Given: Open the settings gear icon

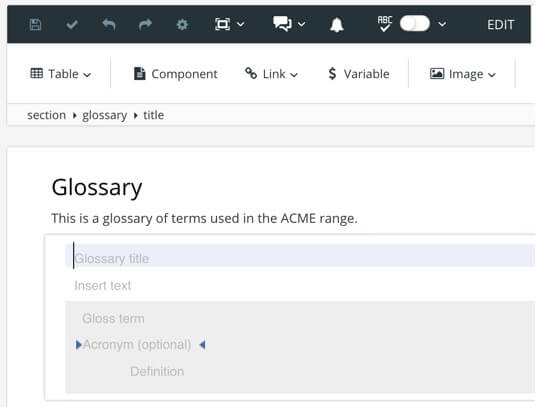Looking at the screenshot, I should (x=182, y=25).
